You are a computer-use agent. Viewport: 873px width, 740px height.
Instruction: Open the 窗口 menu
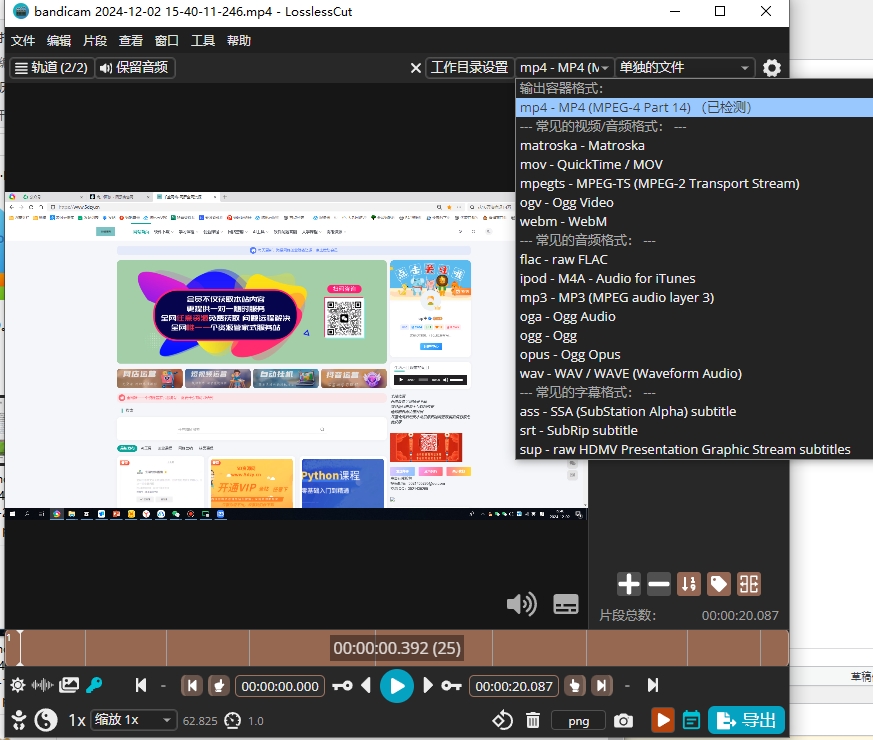pyautogui.click(x=166, y=41)
